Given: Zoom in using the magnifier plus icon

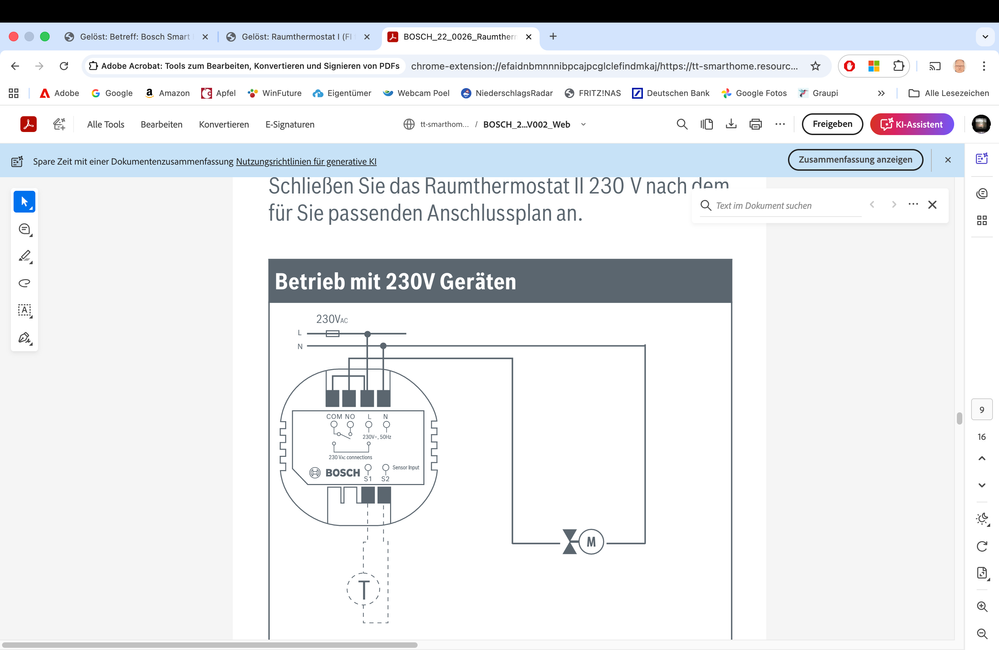Looking at the screenshot, I should pos(981,607).
